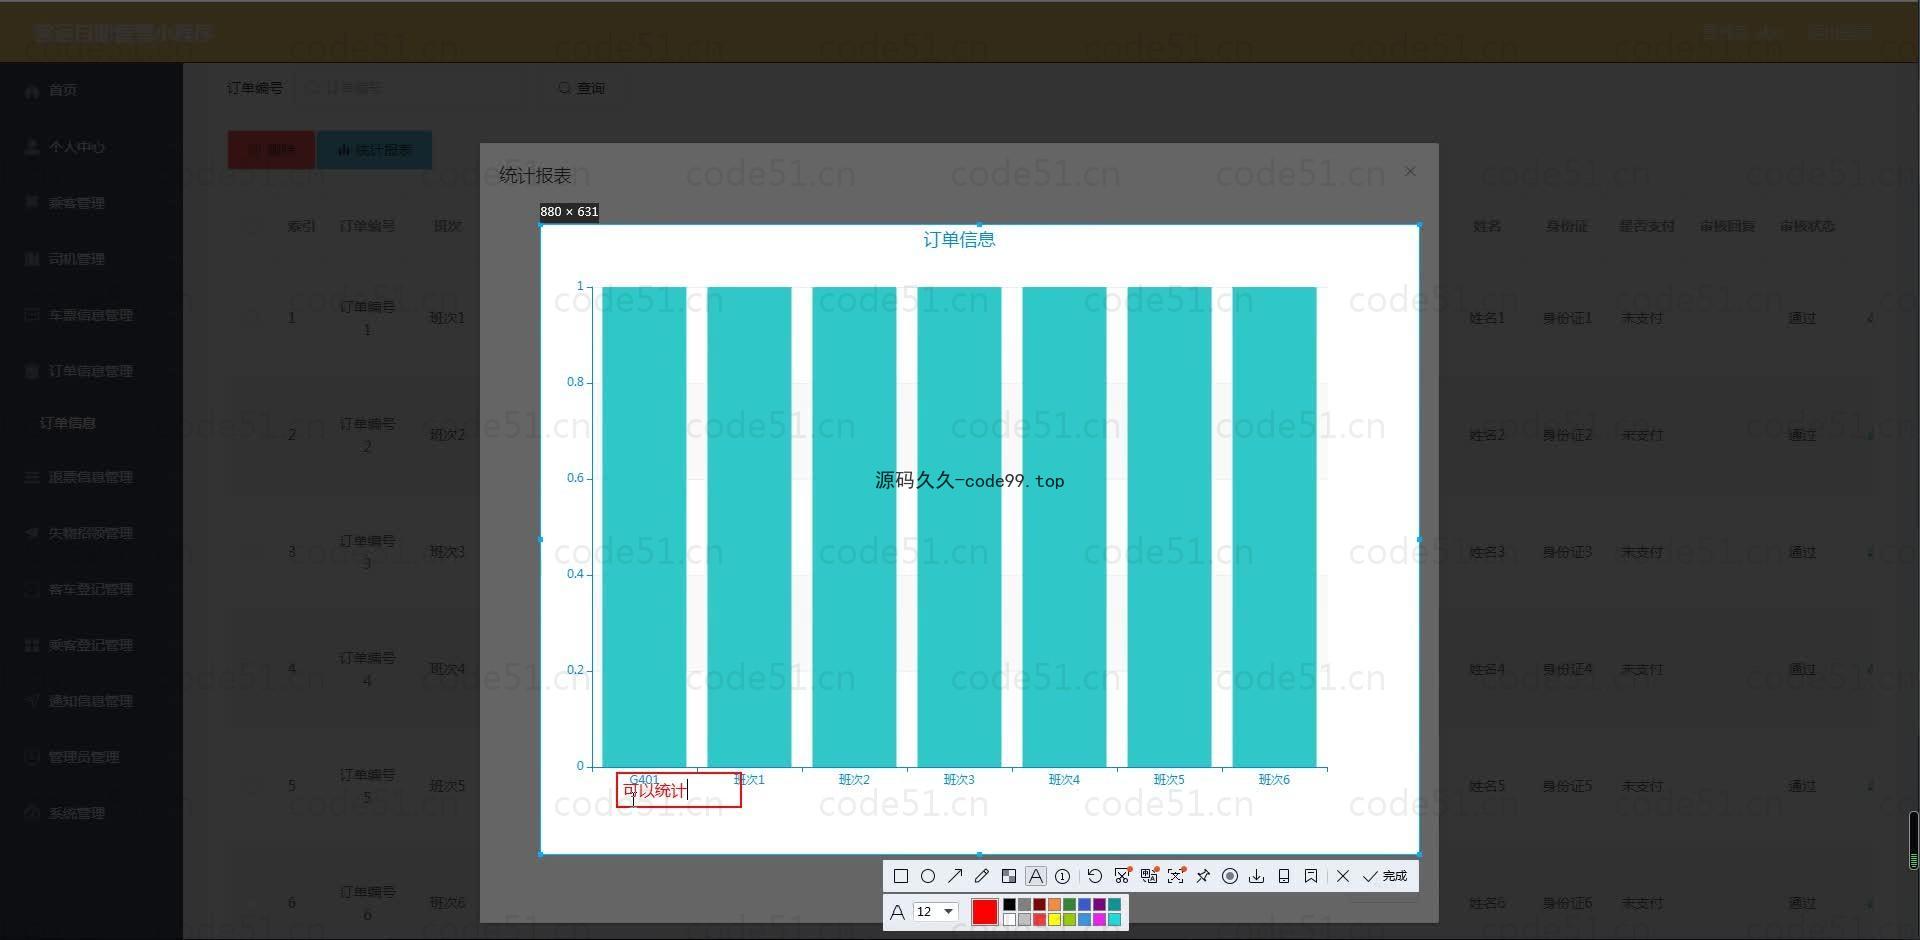
Task: Pick the white color swatch
Action: tap(1009, 920)
